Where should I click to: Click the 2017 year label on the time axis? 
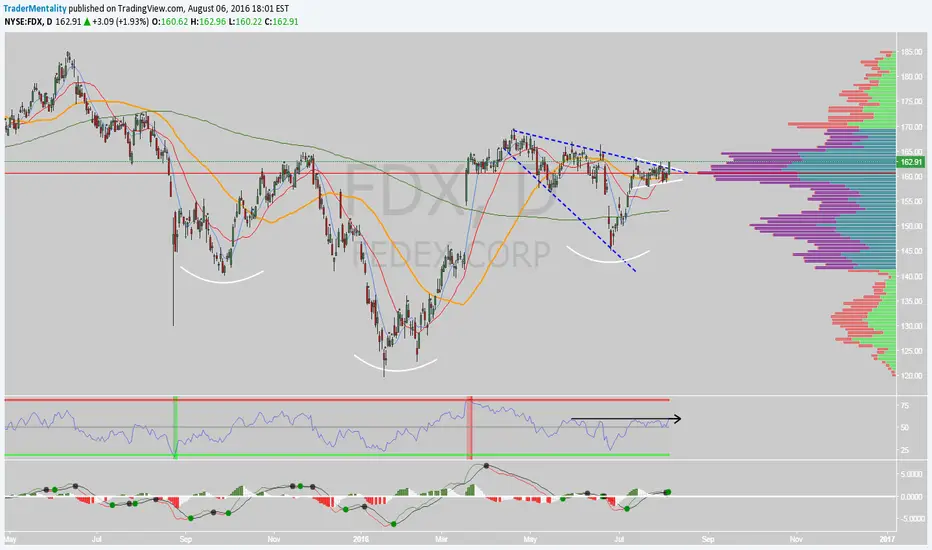[x=887, y=540]
